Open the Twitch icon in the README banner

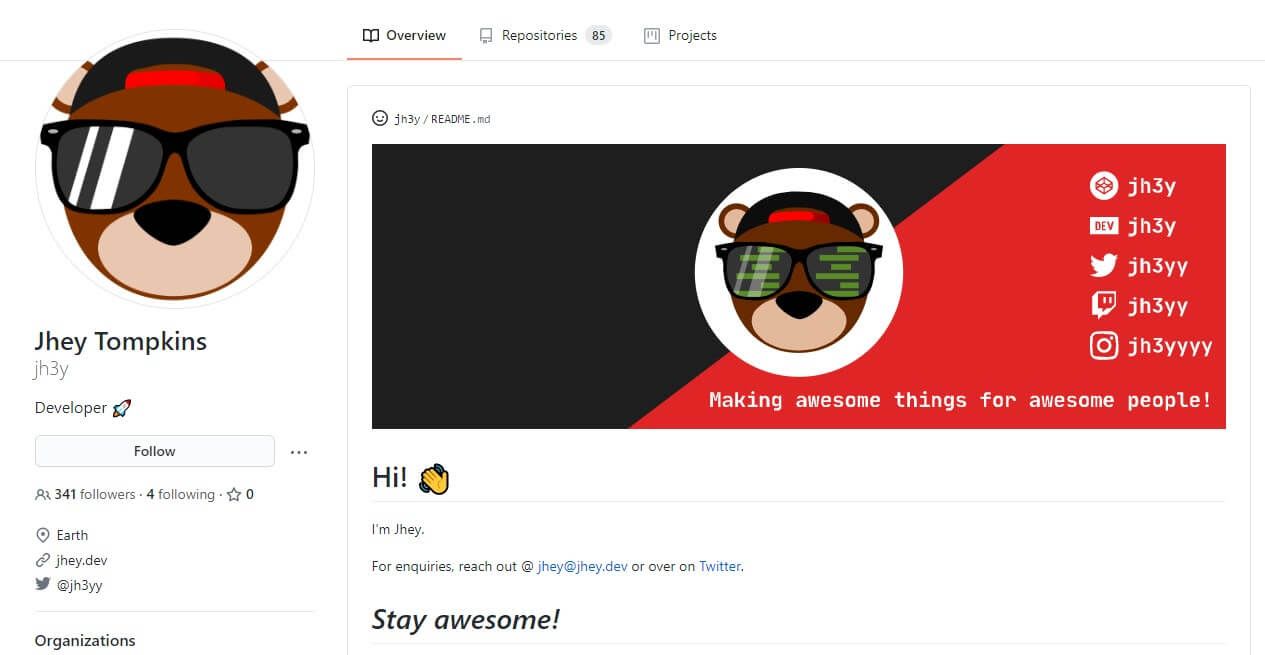pyautogui.click(x=1103, y=305)
